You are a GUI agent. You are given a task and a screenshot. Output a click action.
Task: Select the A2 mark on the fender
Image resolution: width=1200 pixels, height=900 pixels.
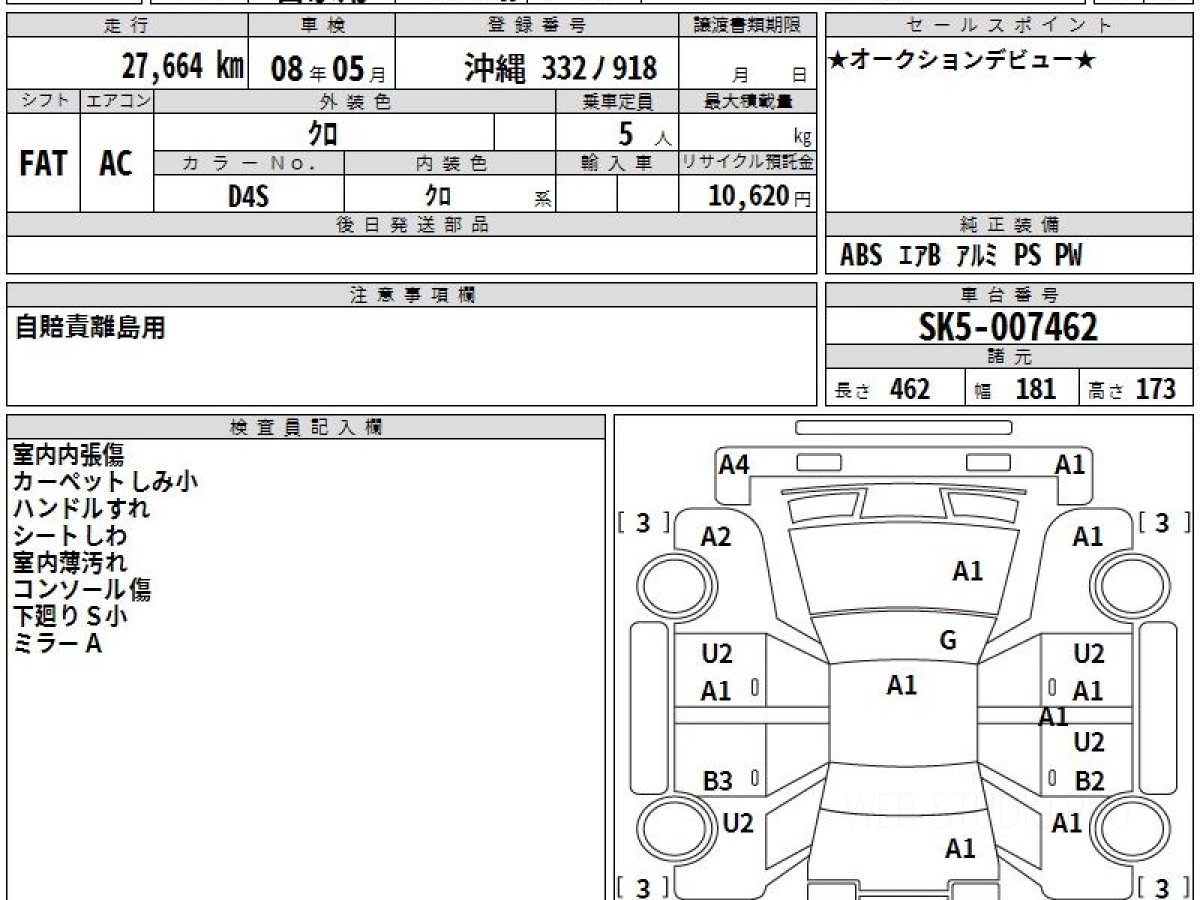(x=716, y=537)
